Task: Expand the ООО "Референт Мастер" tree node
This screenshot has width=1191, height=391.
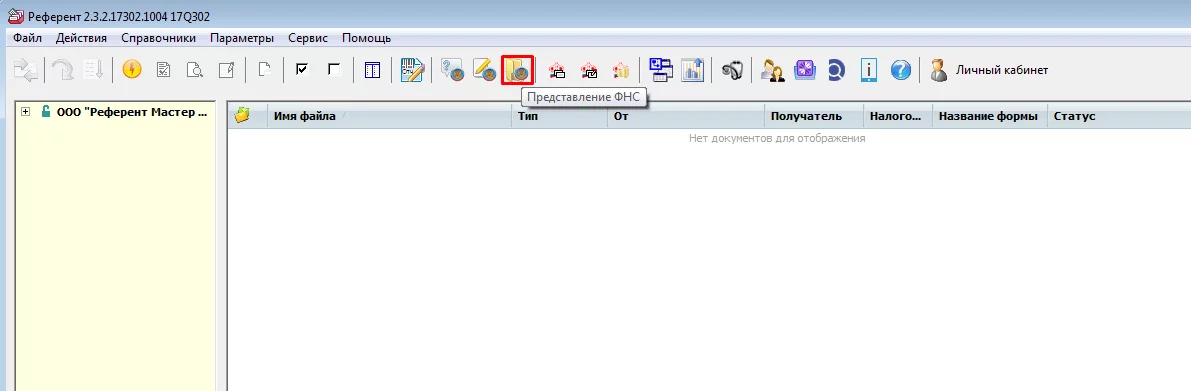Action: tap(25, 112)
